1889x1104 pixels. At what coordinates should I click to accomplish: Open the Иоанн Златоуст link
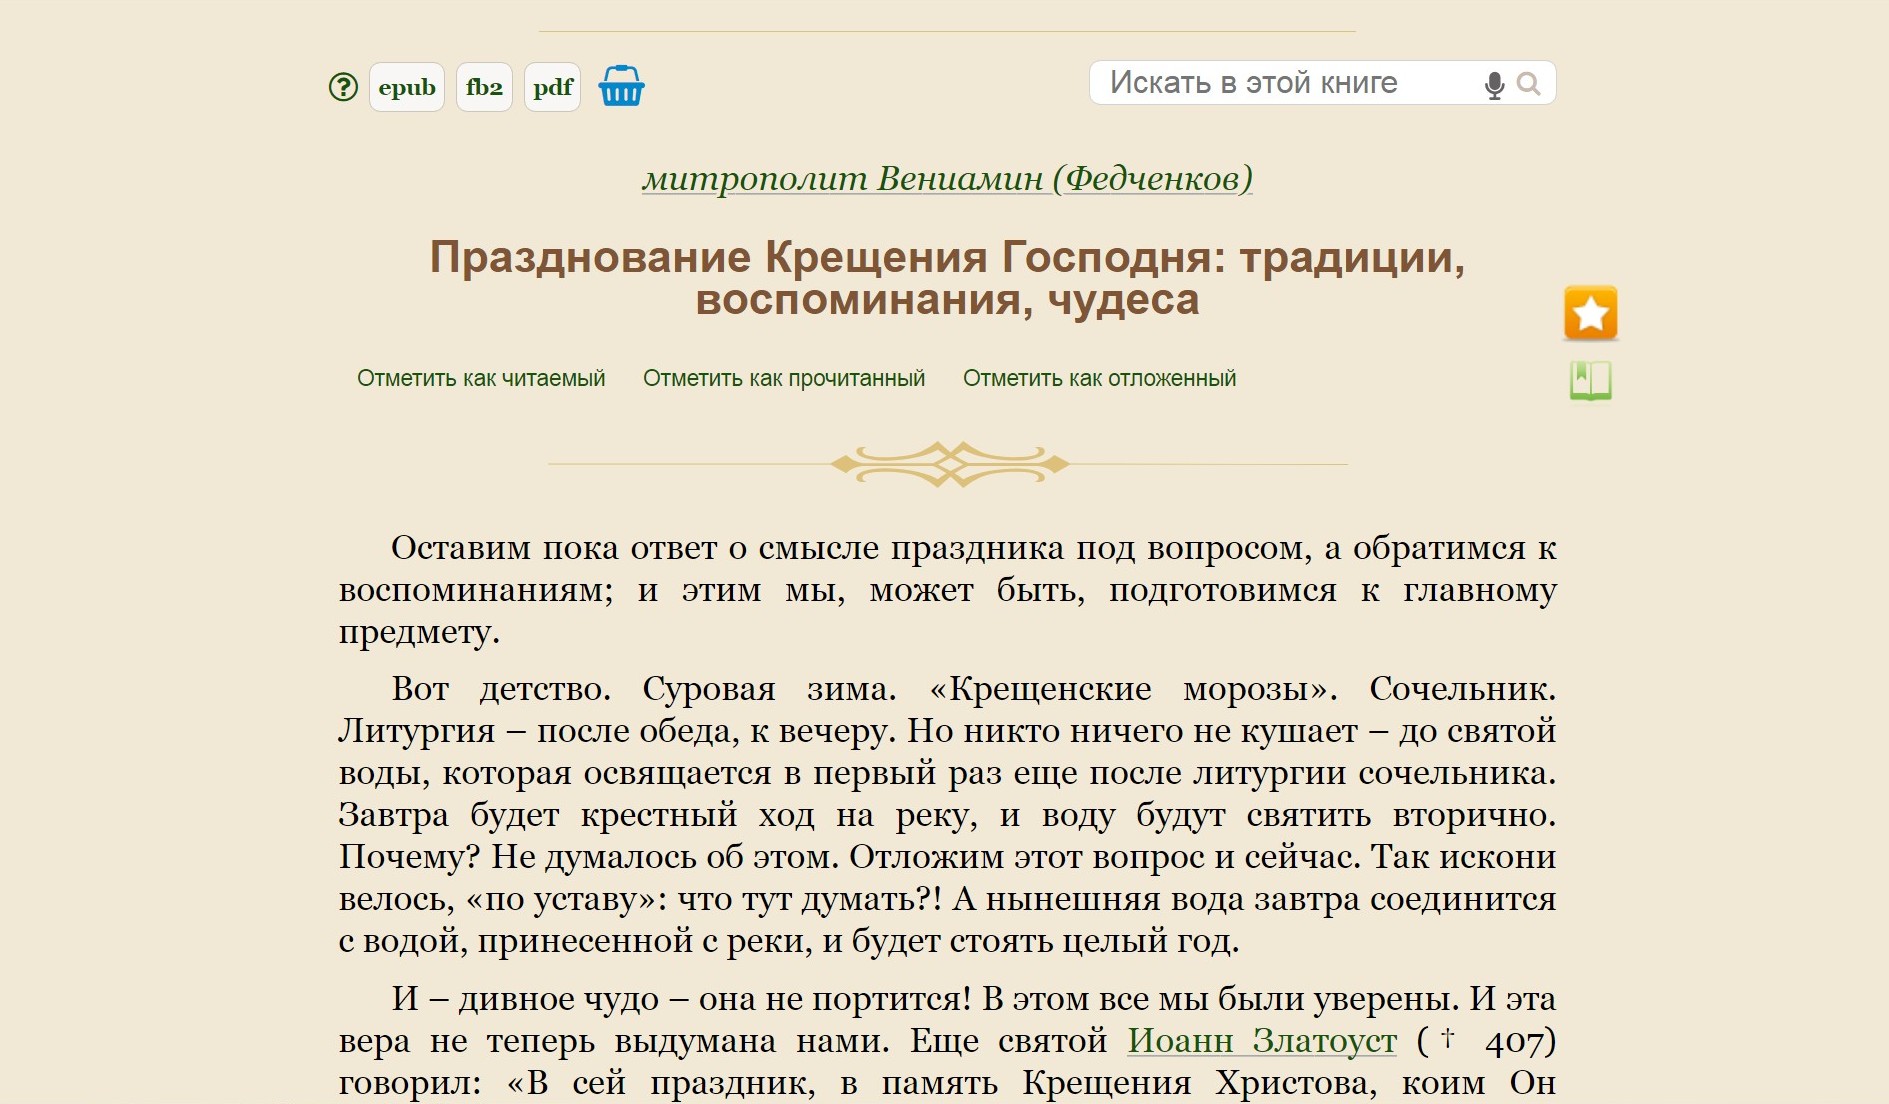(x=1262, y=1041)
